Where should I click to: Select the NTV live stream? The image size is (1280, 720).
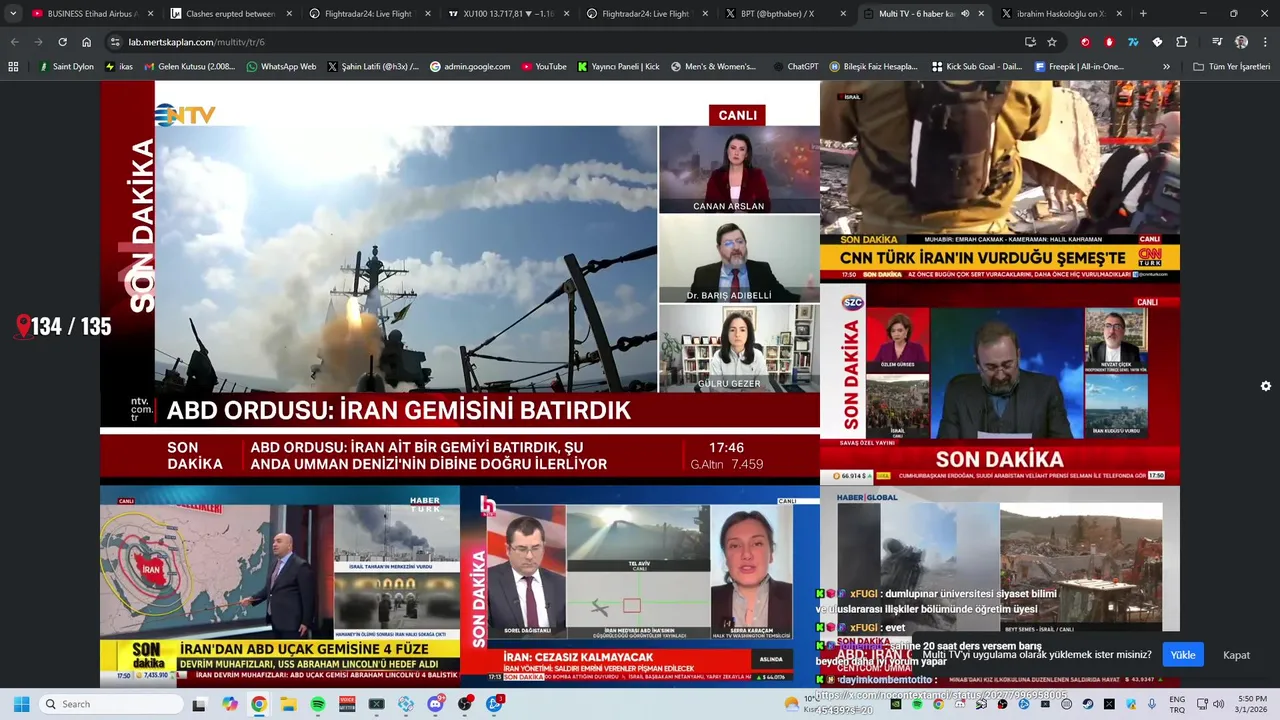point(460,282)
